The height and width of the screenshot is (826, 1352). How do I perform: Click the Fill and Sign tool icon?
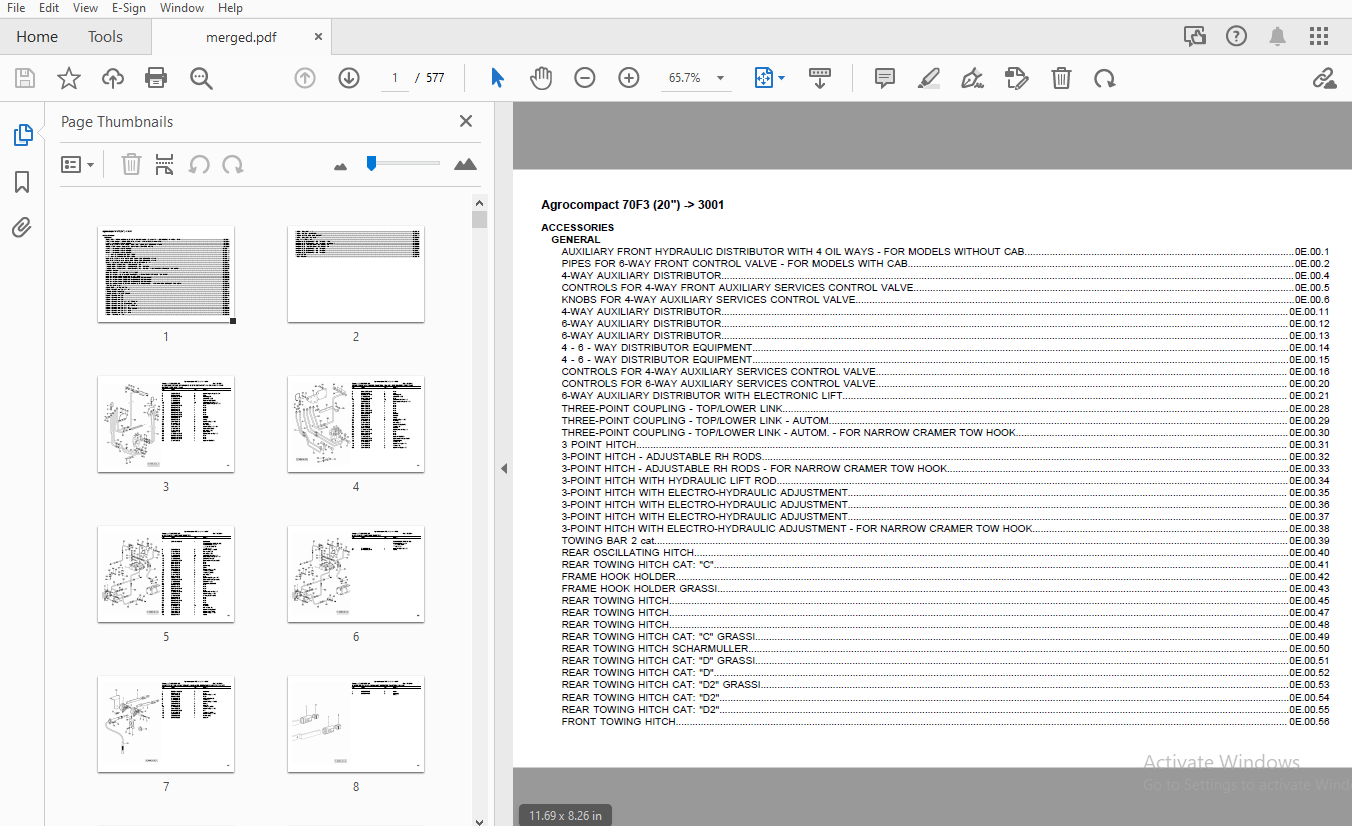point(1017,78)
